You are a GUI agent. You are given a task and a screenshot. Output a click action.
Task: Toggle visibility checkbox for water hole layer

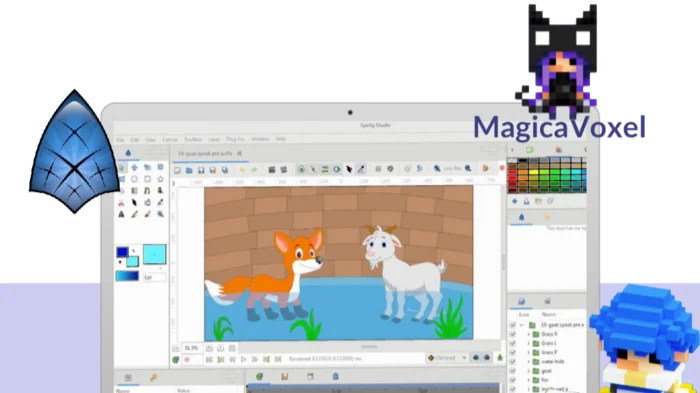coord(512,362)
